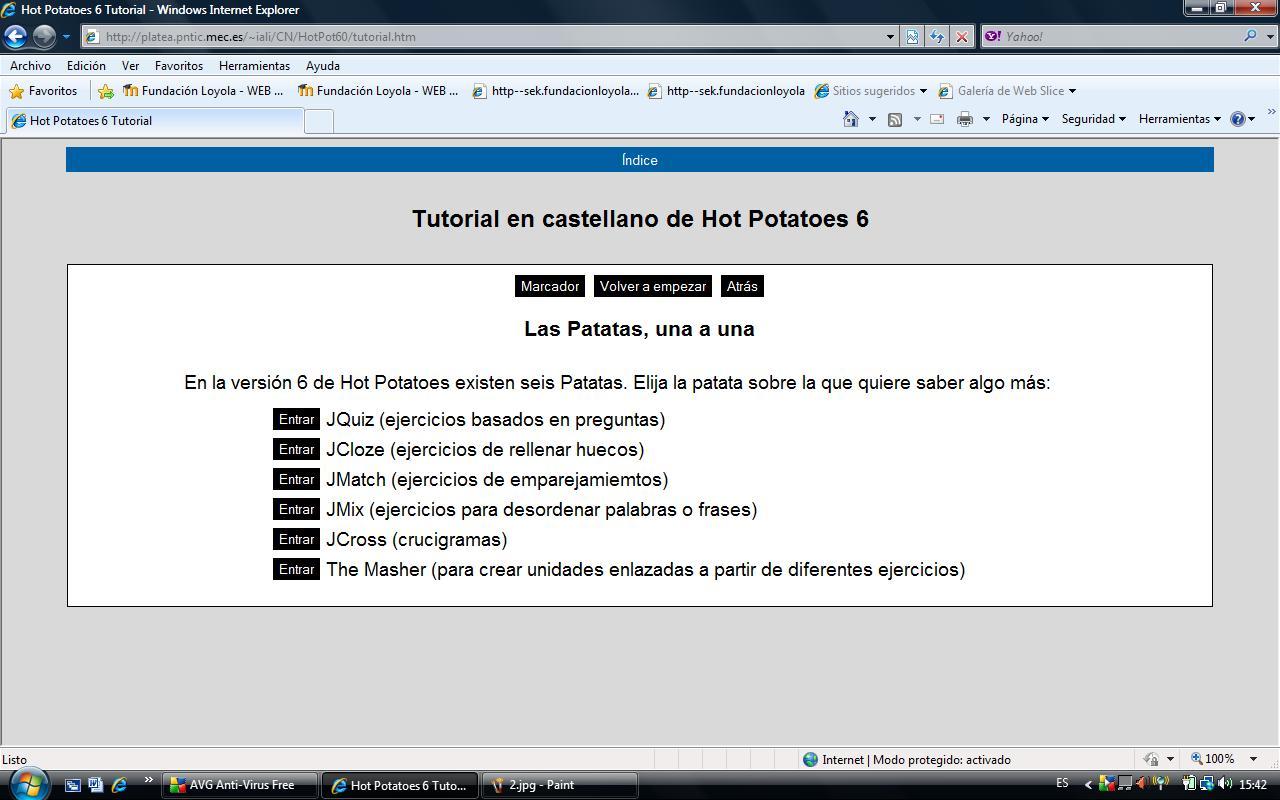This screenshot has width=1280, height=800.
Task: Click Entrar button for JQuiz
Action: point(296,419)
